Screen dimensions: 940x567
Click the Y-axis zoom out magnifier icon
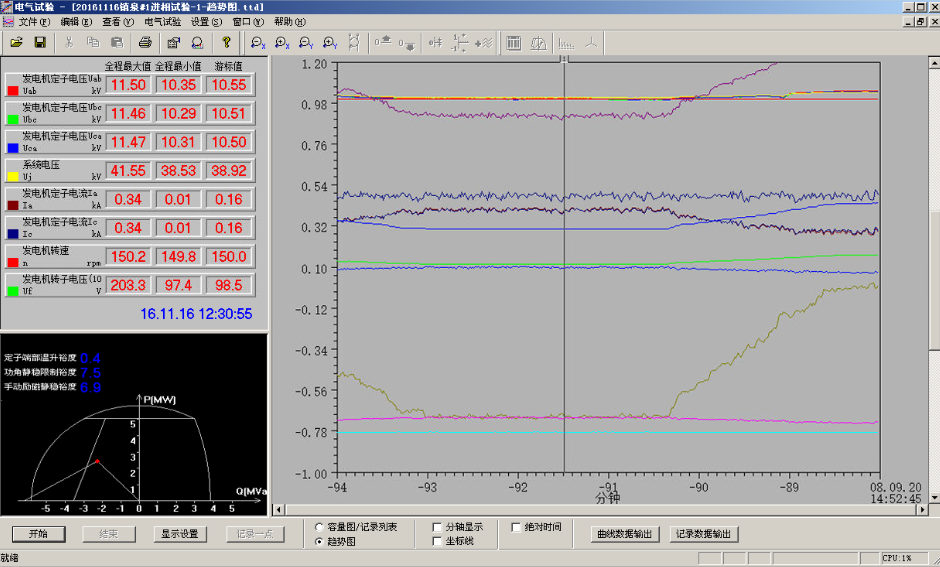tap(306, 43)
